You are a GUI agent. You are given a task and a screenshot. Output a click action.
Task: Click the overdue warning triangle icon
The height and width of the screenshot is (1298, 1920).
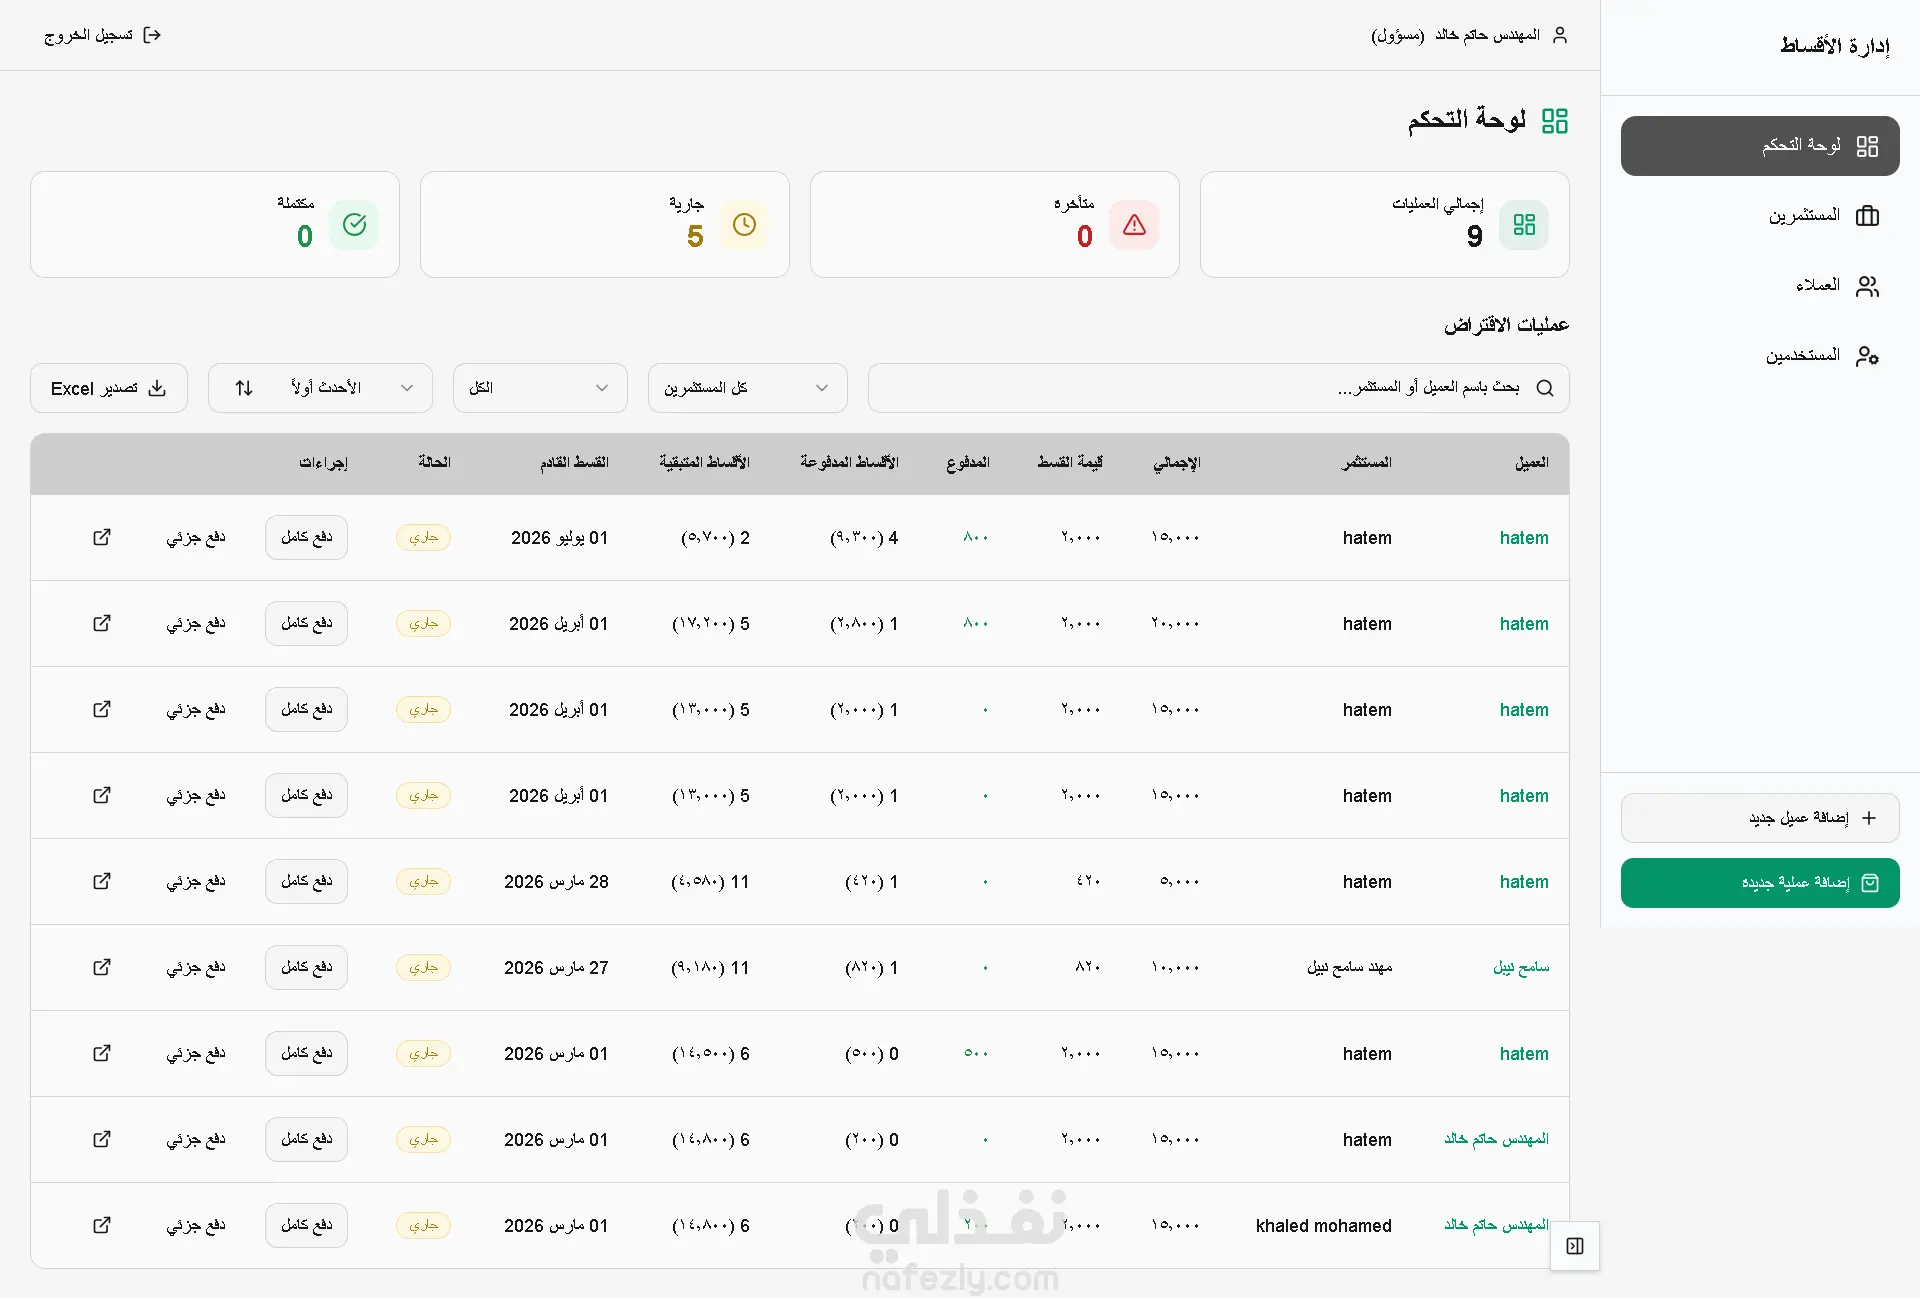coord(1134,225)
